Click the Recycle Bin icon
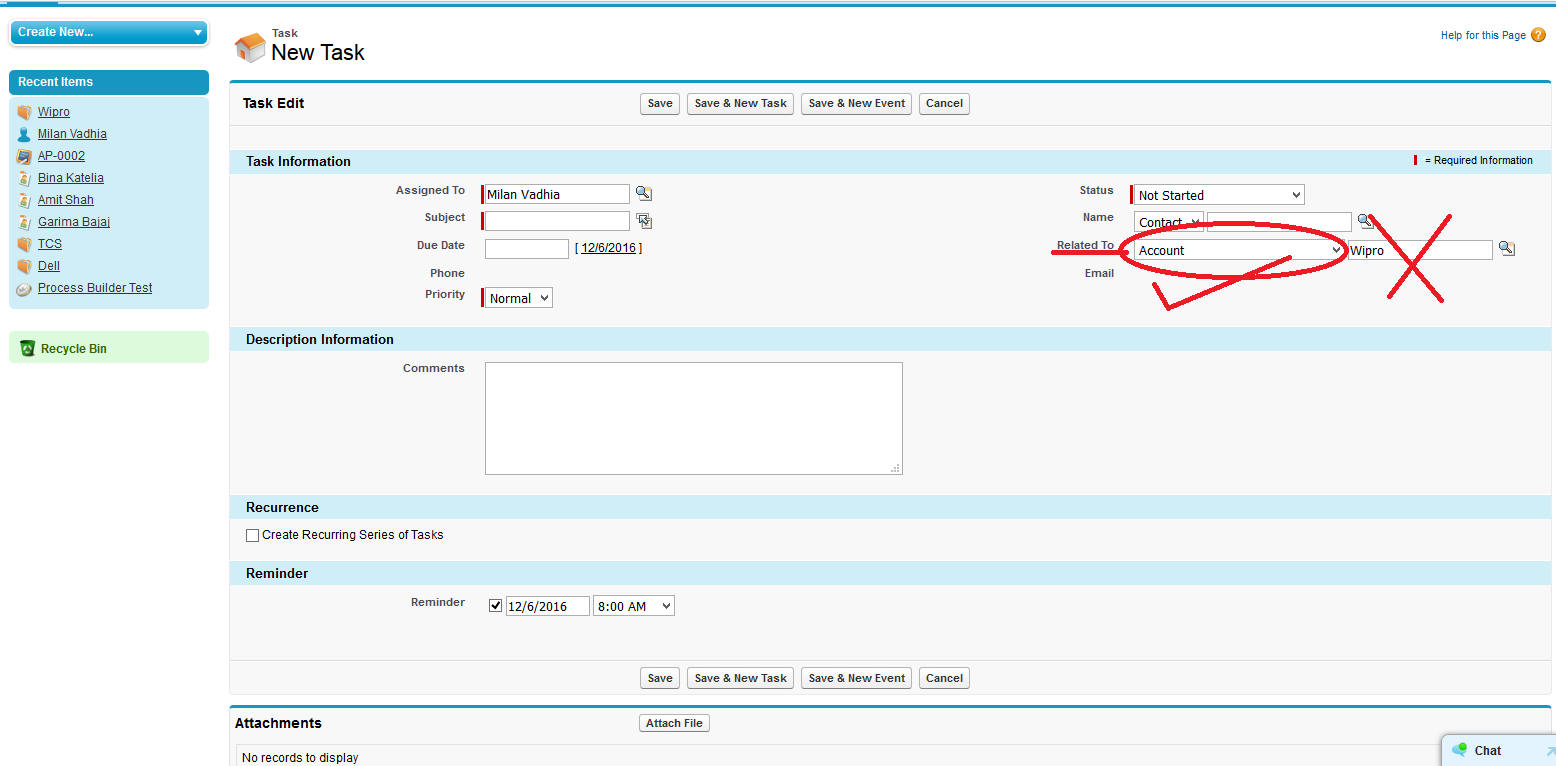This screenshot has height=766, width=1556. 27,348
